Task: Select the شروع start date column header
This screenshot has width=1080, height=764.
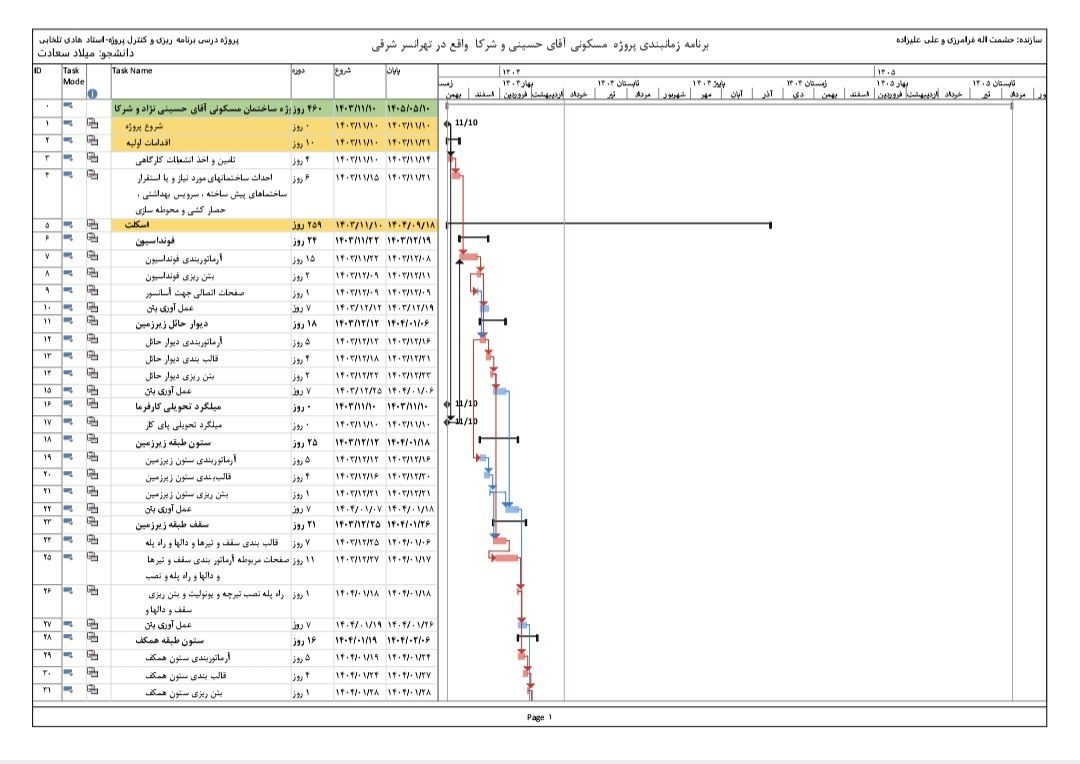Action: [344, 71]
